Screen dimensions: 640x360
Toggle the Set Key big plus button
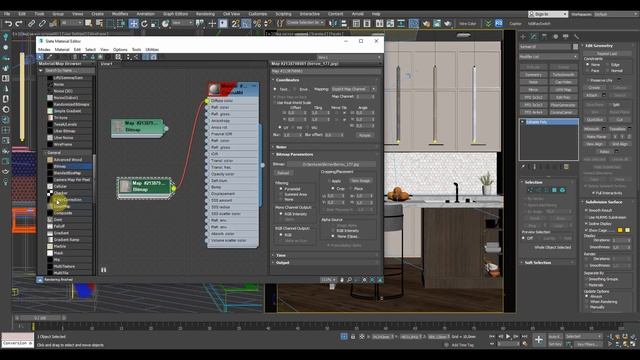coord(539,340)
